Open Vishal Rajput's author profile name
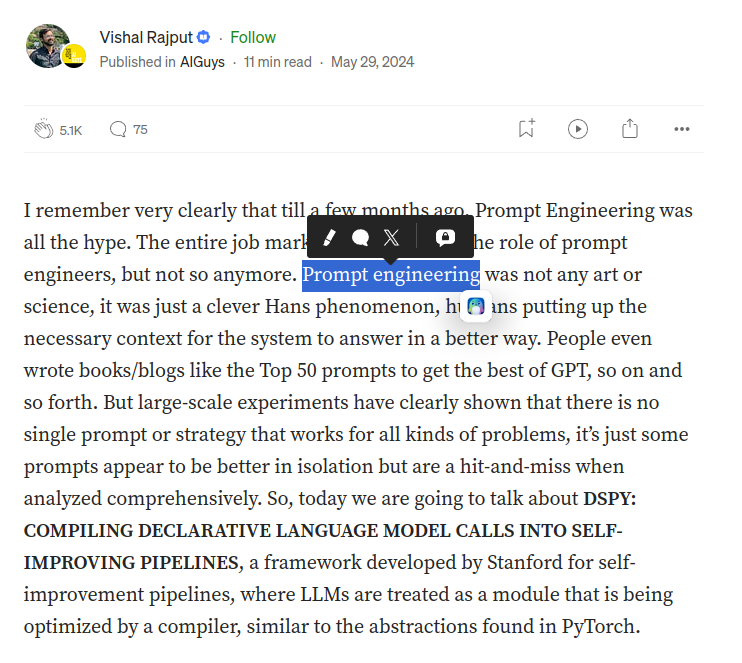 click(x=146, y=37)
